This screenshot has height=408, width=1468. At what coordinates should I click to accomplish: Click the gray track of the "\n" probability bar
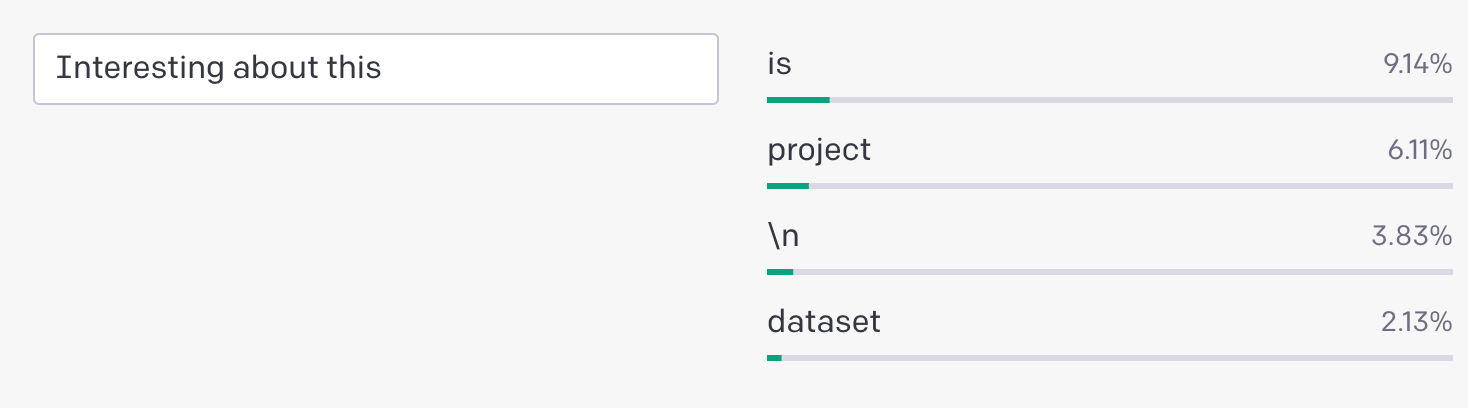point(1120,271)
